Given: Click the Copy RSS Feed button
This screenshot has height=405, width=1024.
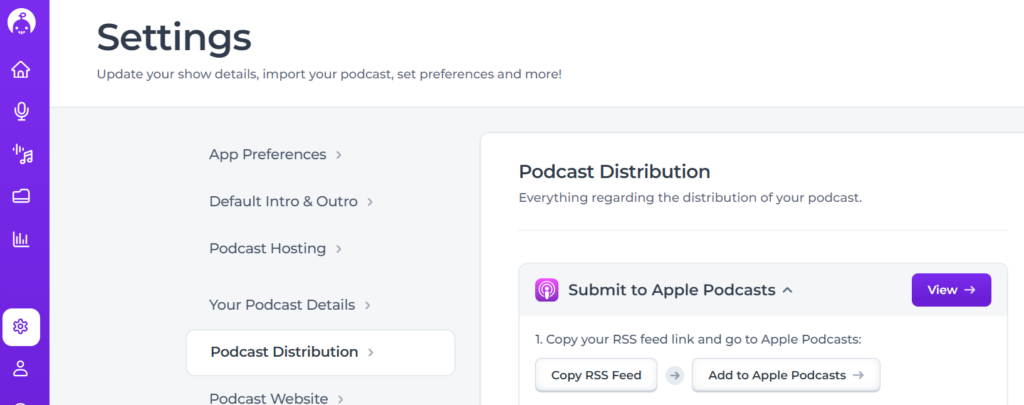Looking at the screenshot, I should click(595, 375).
